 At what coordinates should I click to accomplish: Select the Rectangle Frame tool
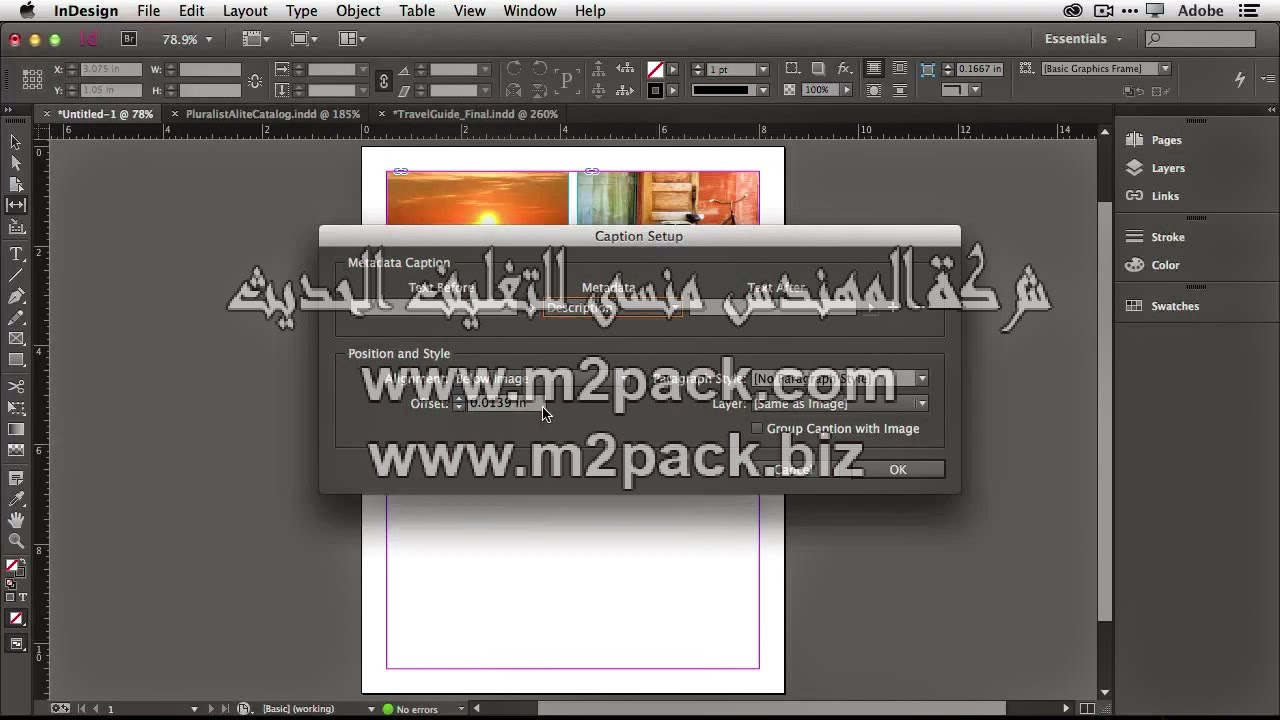click(x=16, y=338)
